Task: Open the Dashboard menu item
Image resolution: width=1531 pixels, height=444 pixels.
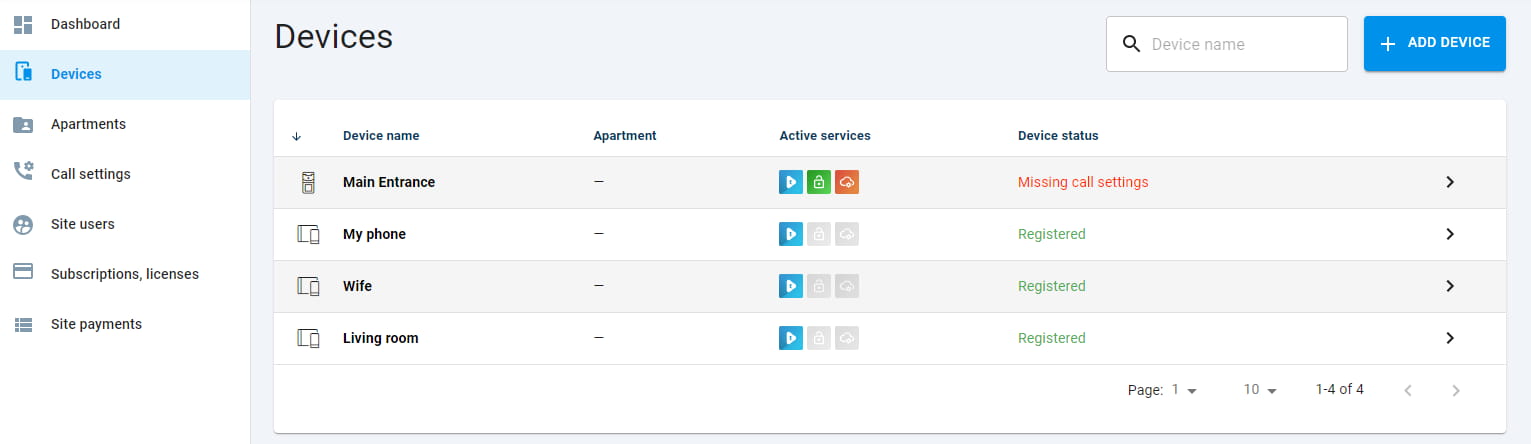Action: coord(125,24)
